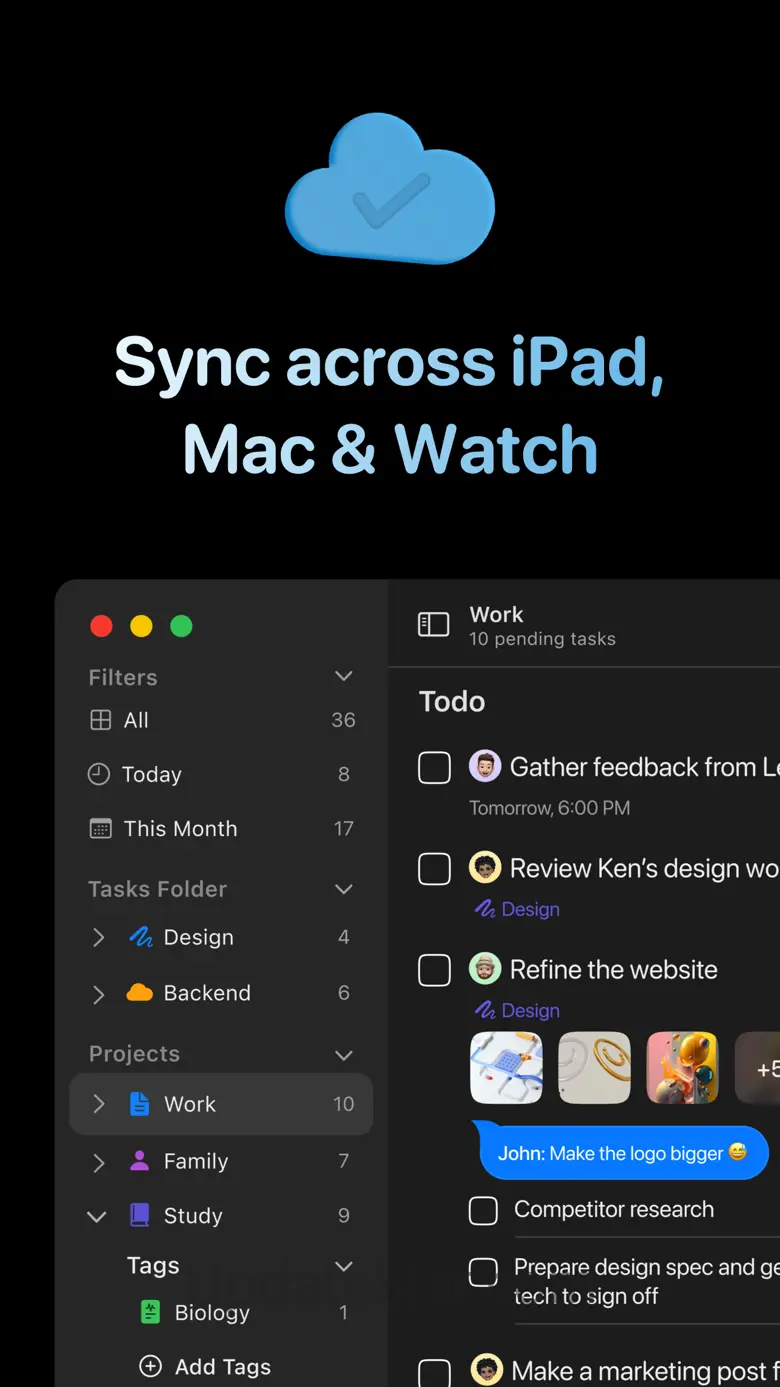The image size is (780, 1387).
Task: Click the This Month calendar icon
Action: (x=100, y=828)
